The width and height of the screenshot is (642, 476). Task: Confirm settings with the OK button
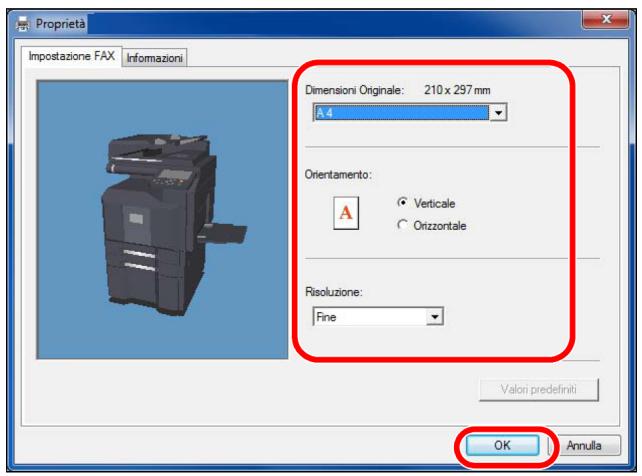pos(502,445)
